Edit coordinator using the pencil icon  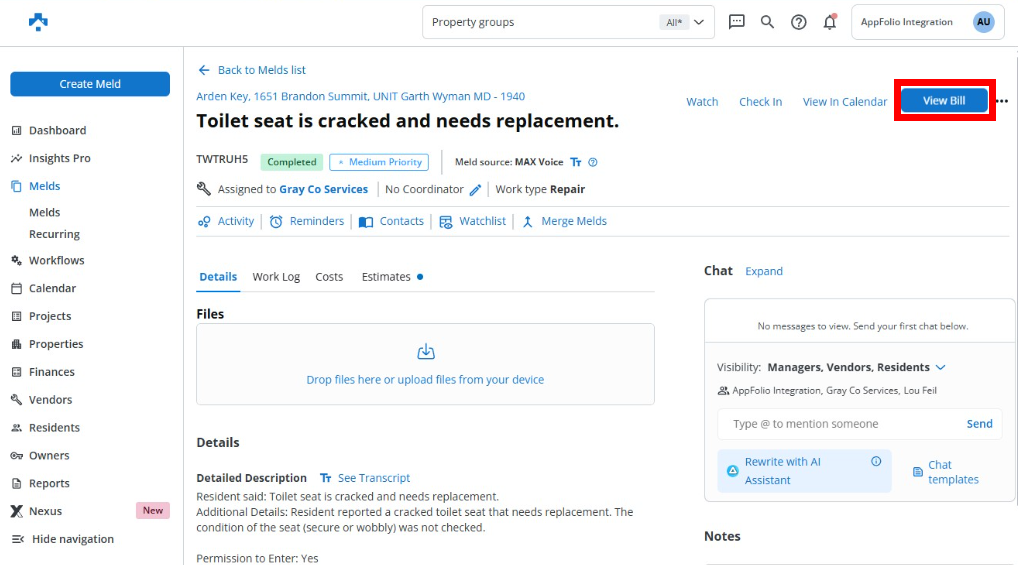[x=476, y=190]
